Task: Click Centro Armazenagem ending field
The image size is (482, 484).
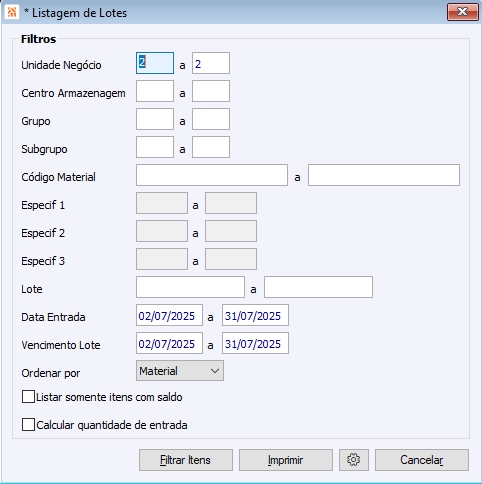Action: tap(211, 91)
